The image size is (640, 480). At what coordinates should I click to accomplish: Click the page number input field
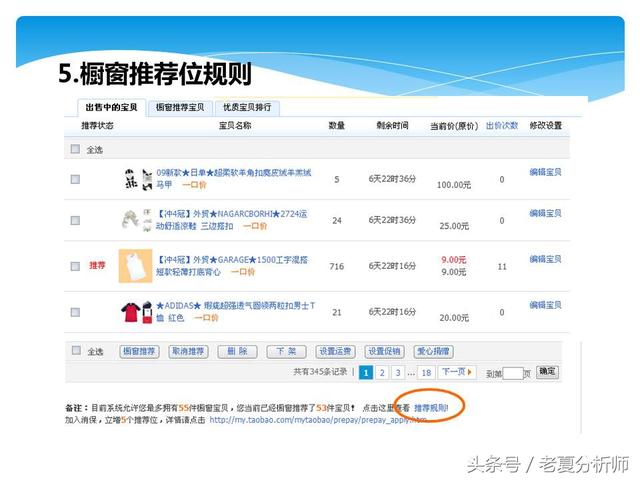[x=514, y=373]
